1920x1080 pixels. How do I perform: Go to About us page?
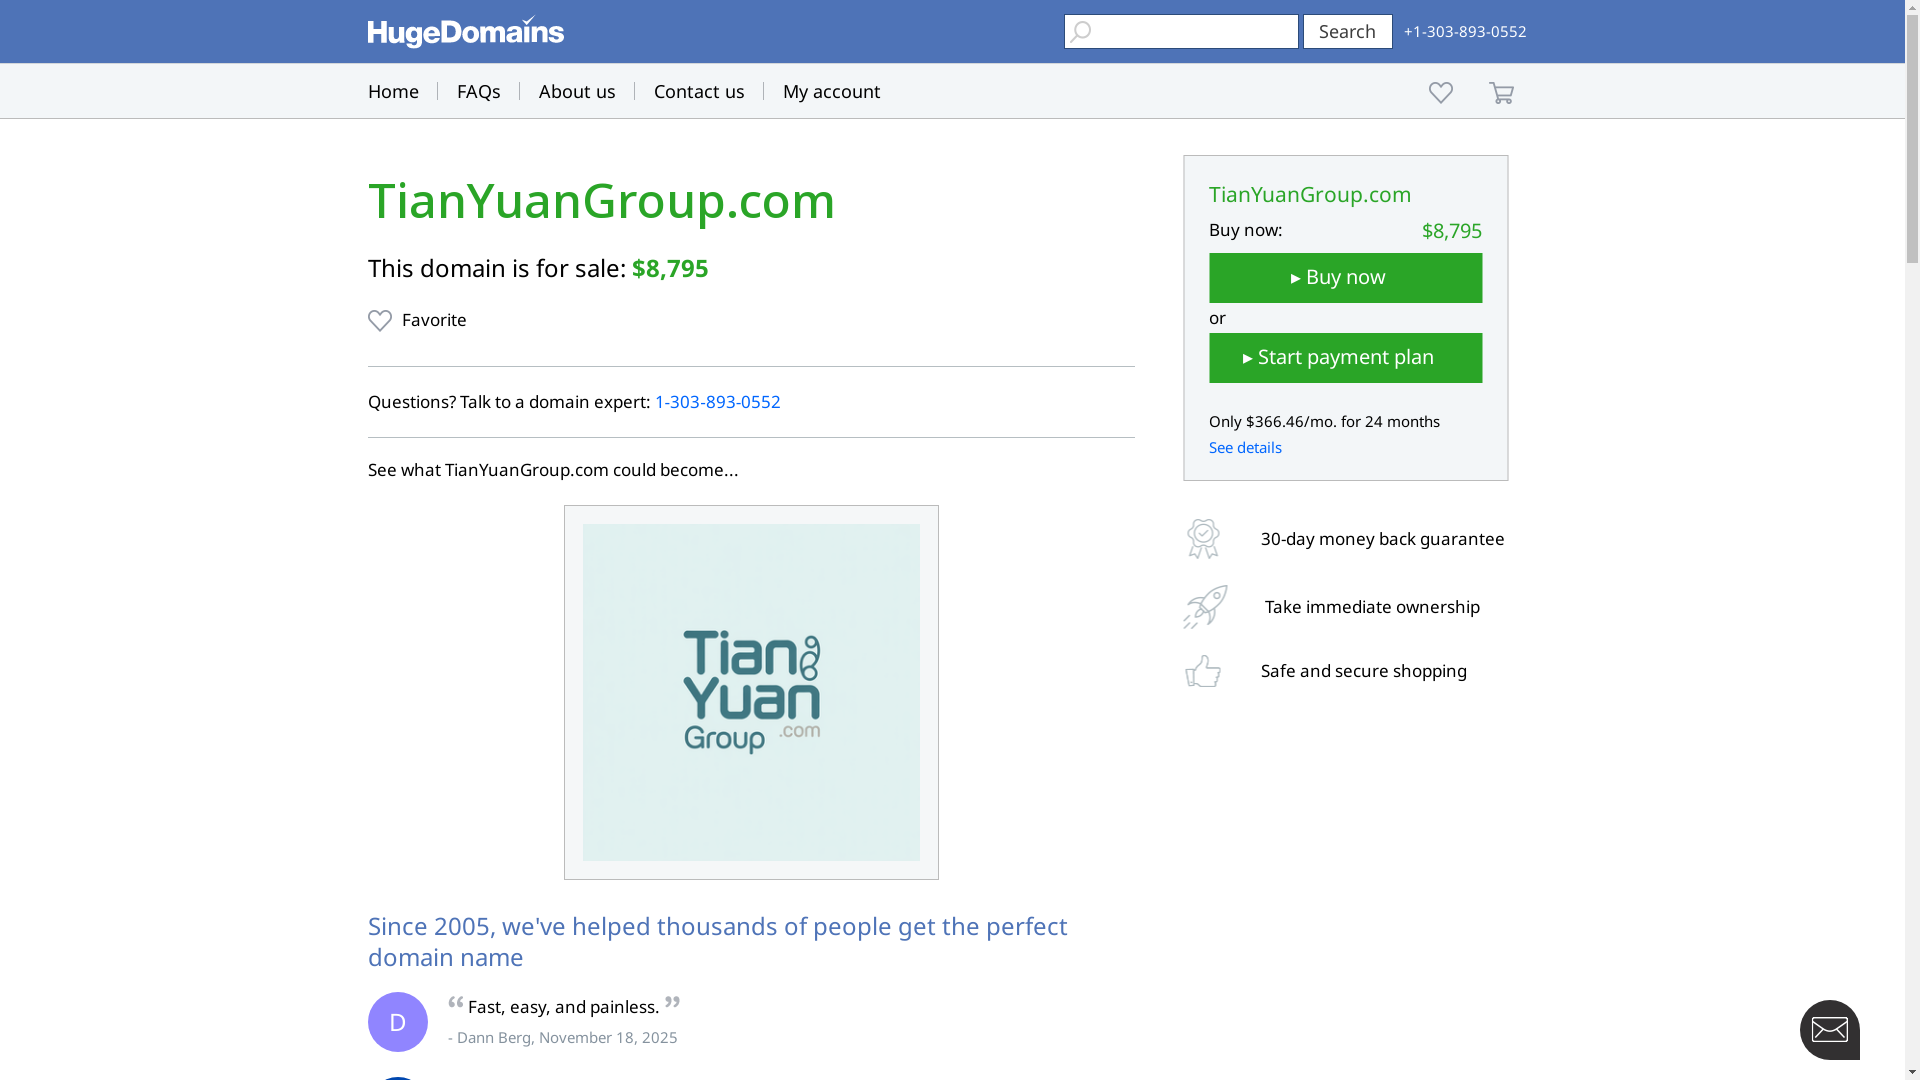pyautogui.click(x=577, y=91)
